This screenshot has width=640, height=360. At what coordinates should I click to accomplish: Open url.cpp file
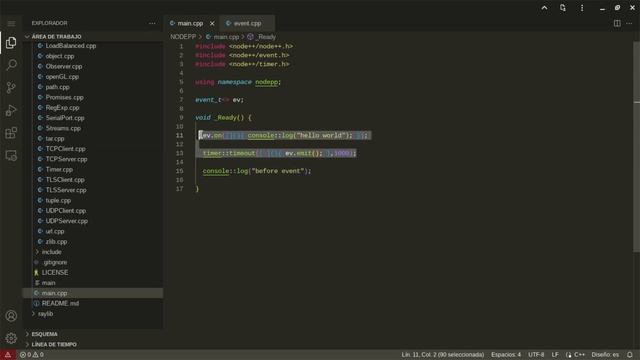[x=55, y=231]
